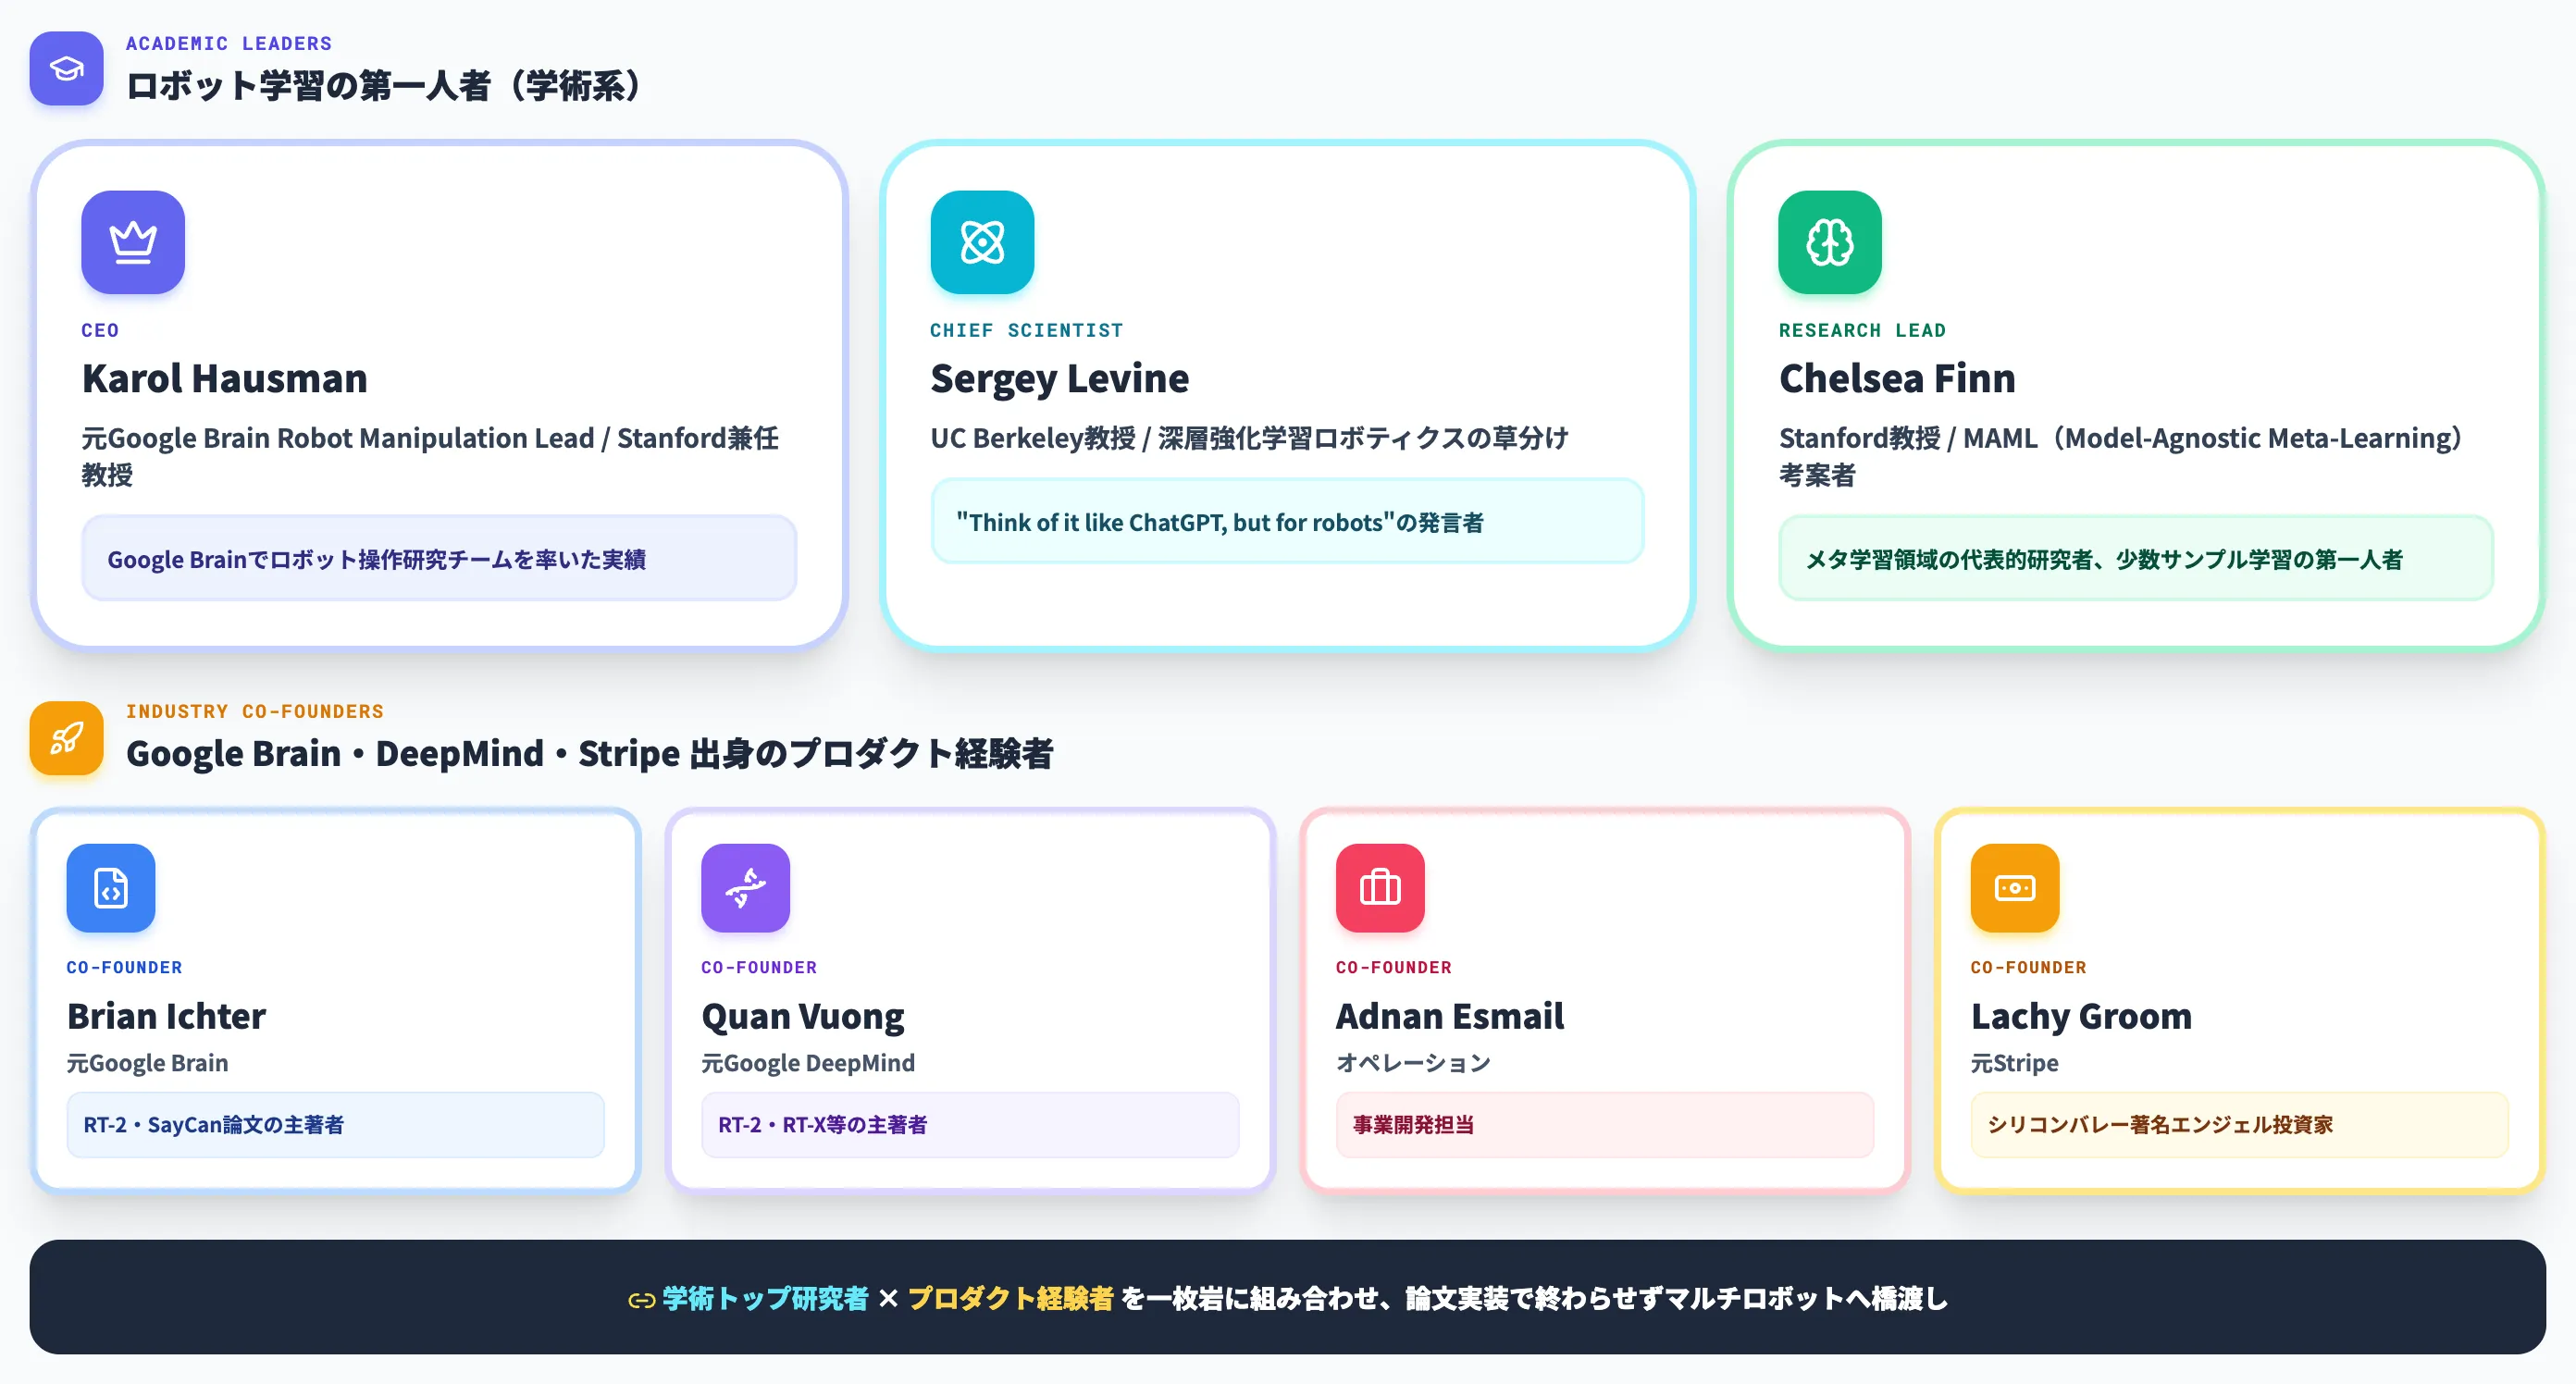This screenshot has height=1384, width=2576.
Task: Click プロダクト経験者 in the footer banner
Action: (1010, 1299)
